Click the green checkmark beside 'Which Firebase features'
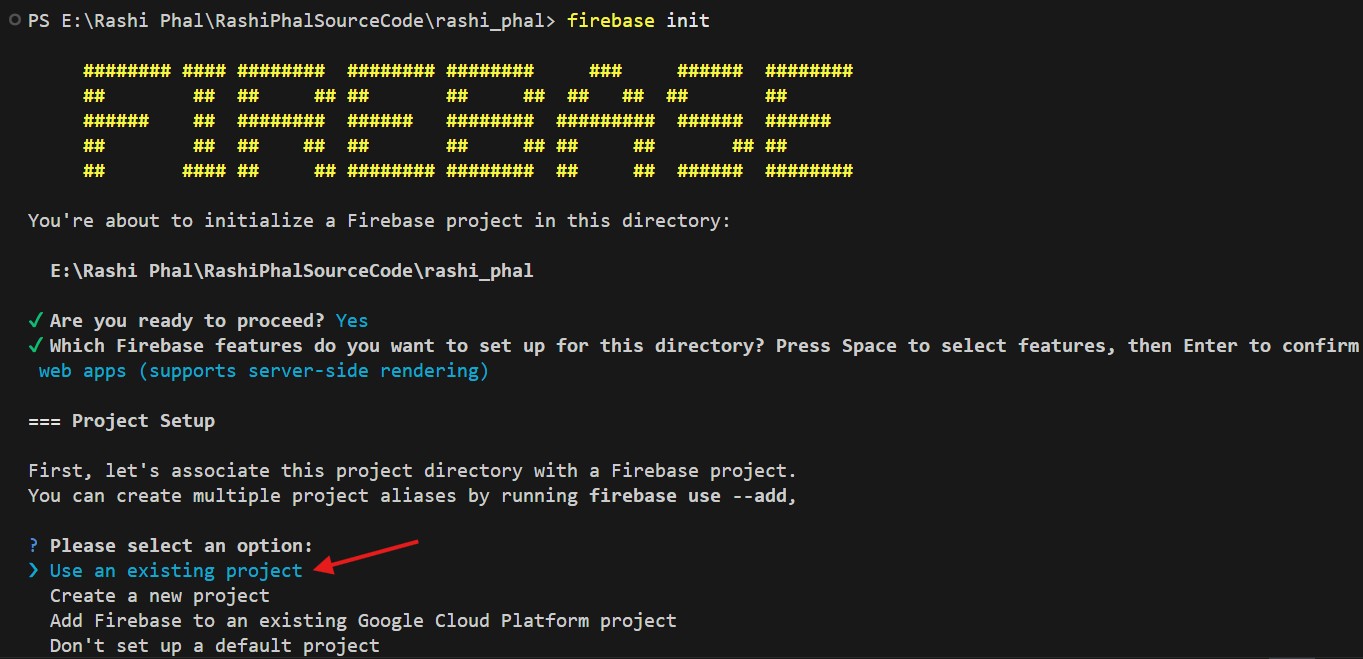The width and height of the screenshot is (1363, 659). click(35, 346)
